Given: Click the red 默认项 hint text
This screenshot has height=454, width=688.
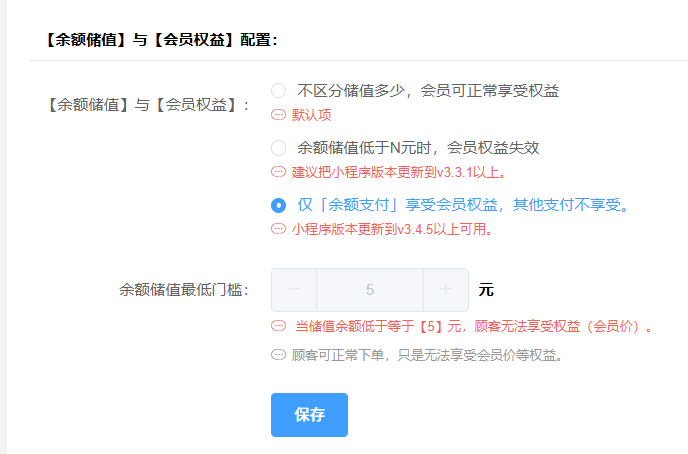Looking at the screenshot, I should coord(312,115).
